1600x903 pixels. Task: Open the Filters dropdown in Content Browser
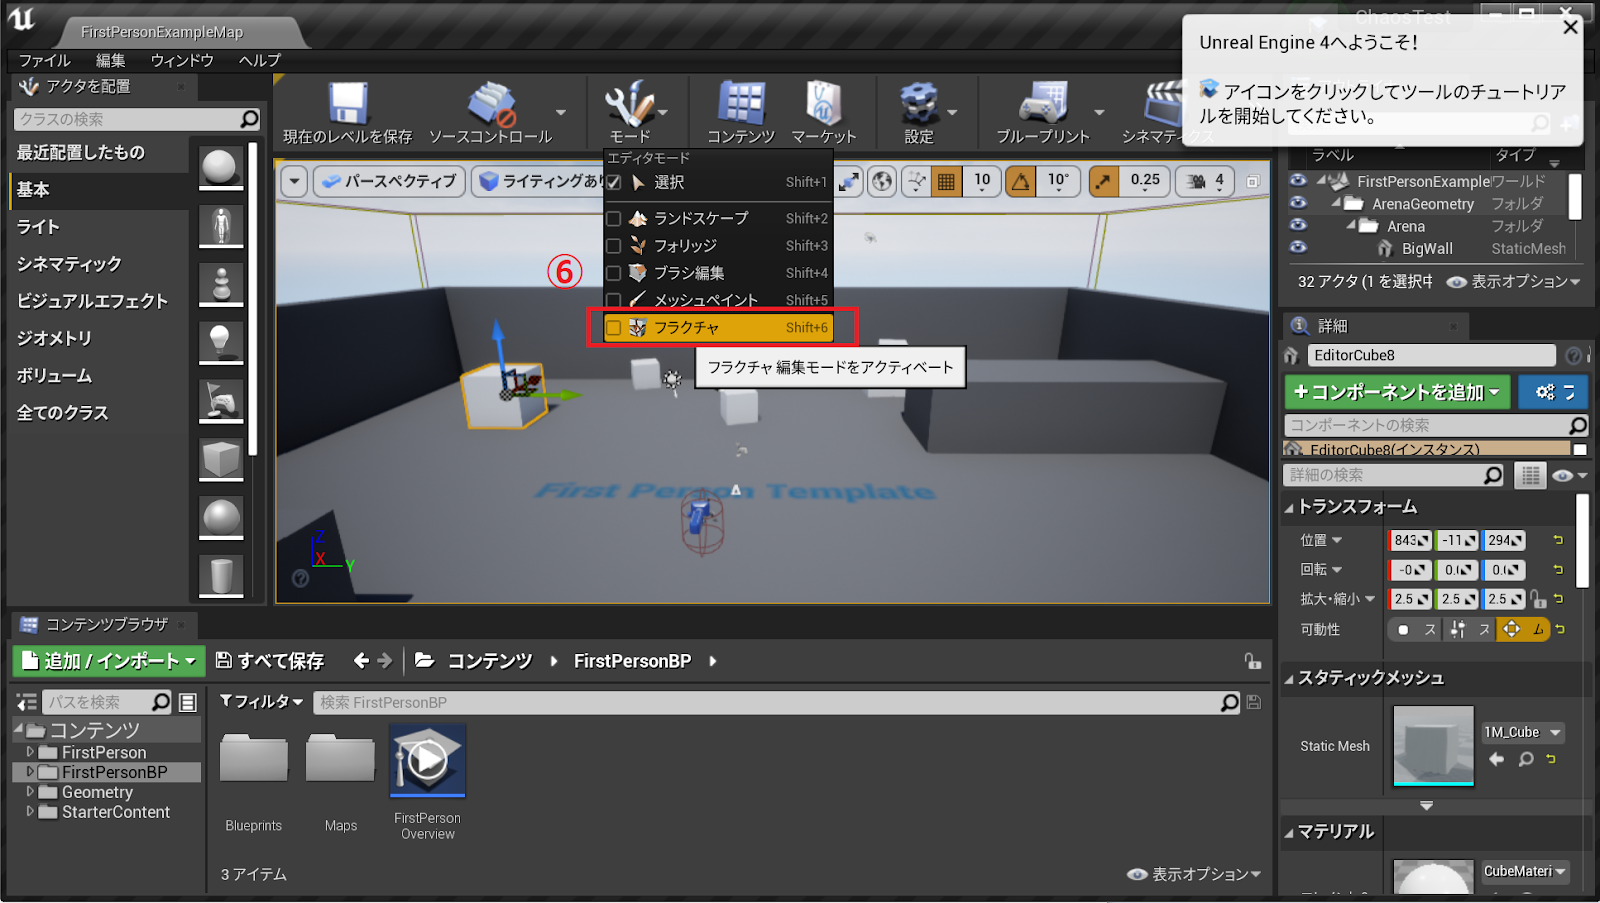tap(261, 702)
